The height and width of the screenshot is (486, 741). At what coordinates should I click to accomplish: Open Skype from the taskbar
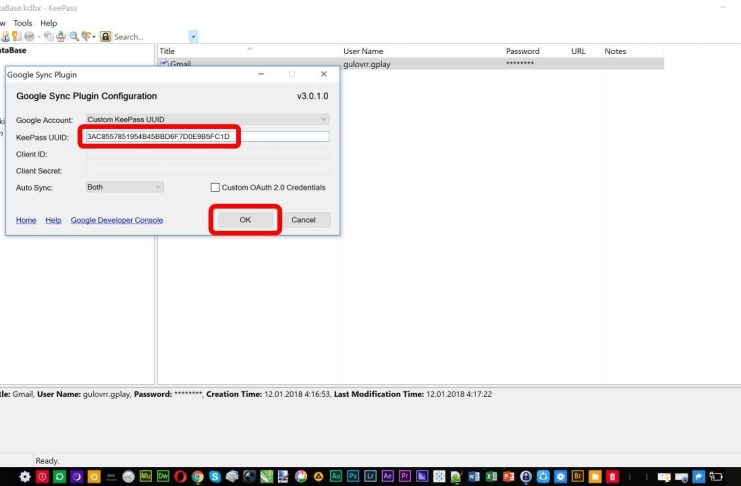pyautogui.click(x=215, y=477)
